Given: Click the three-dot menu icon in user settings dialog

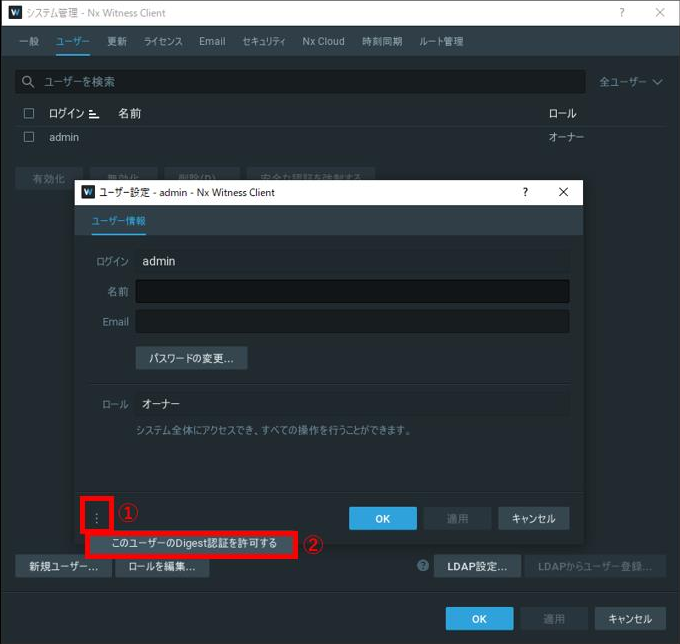Looking at the screenshot, I should point(96,517).
